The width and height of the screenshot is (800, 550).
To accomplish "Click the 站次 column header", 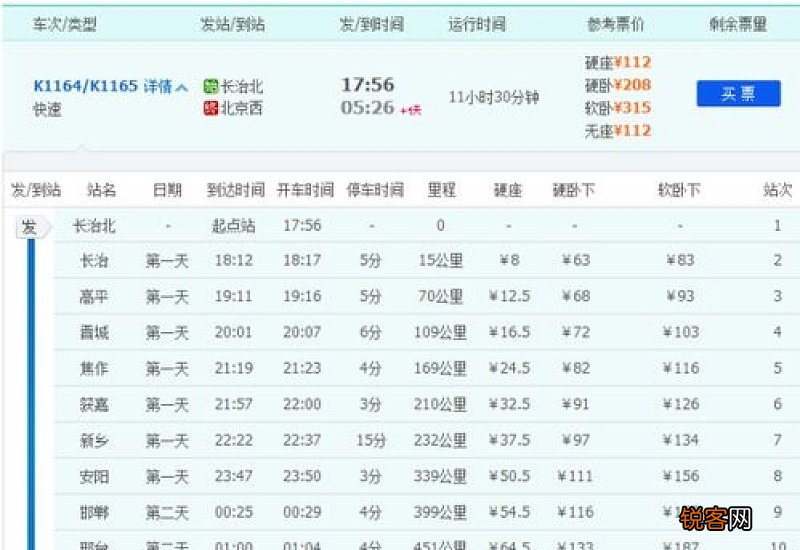I will [x=778, y=190].
